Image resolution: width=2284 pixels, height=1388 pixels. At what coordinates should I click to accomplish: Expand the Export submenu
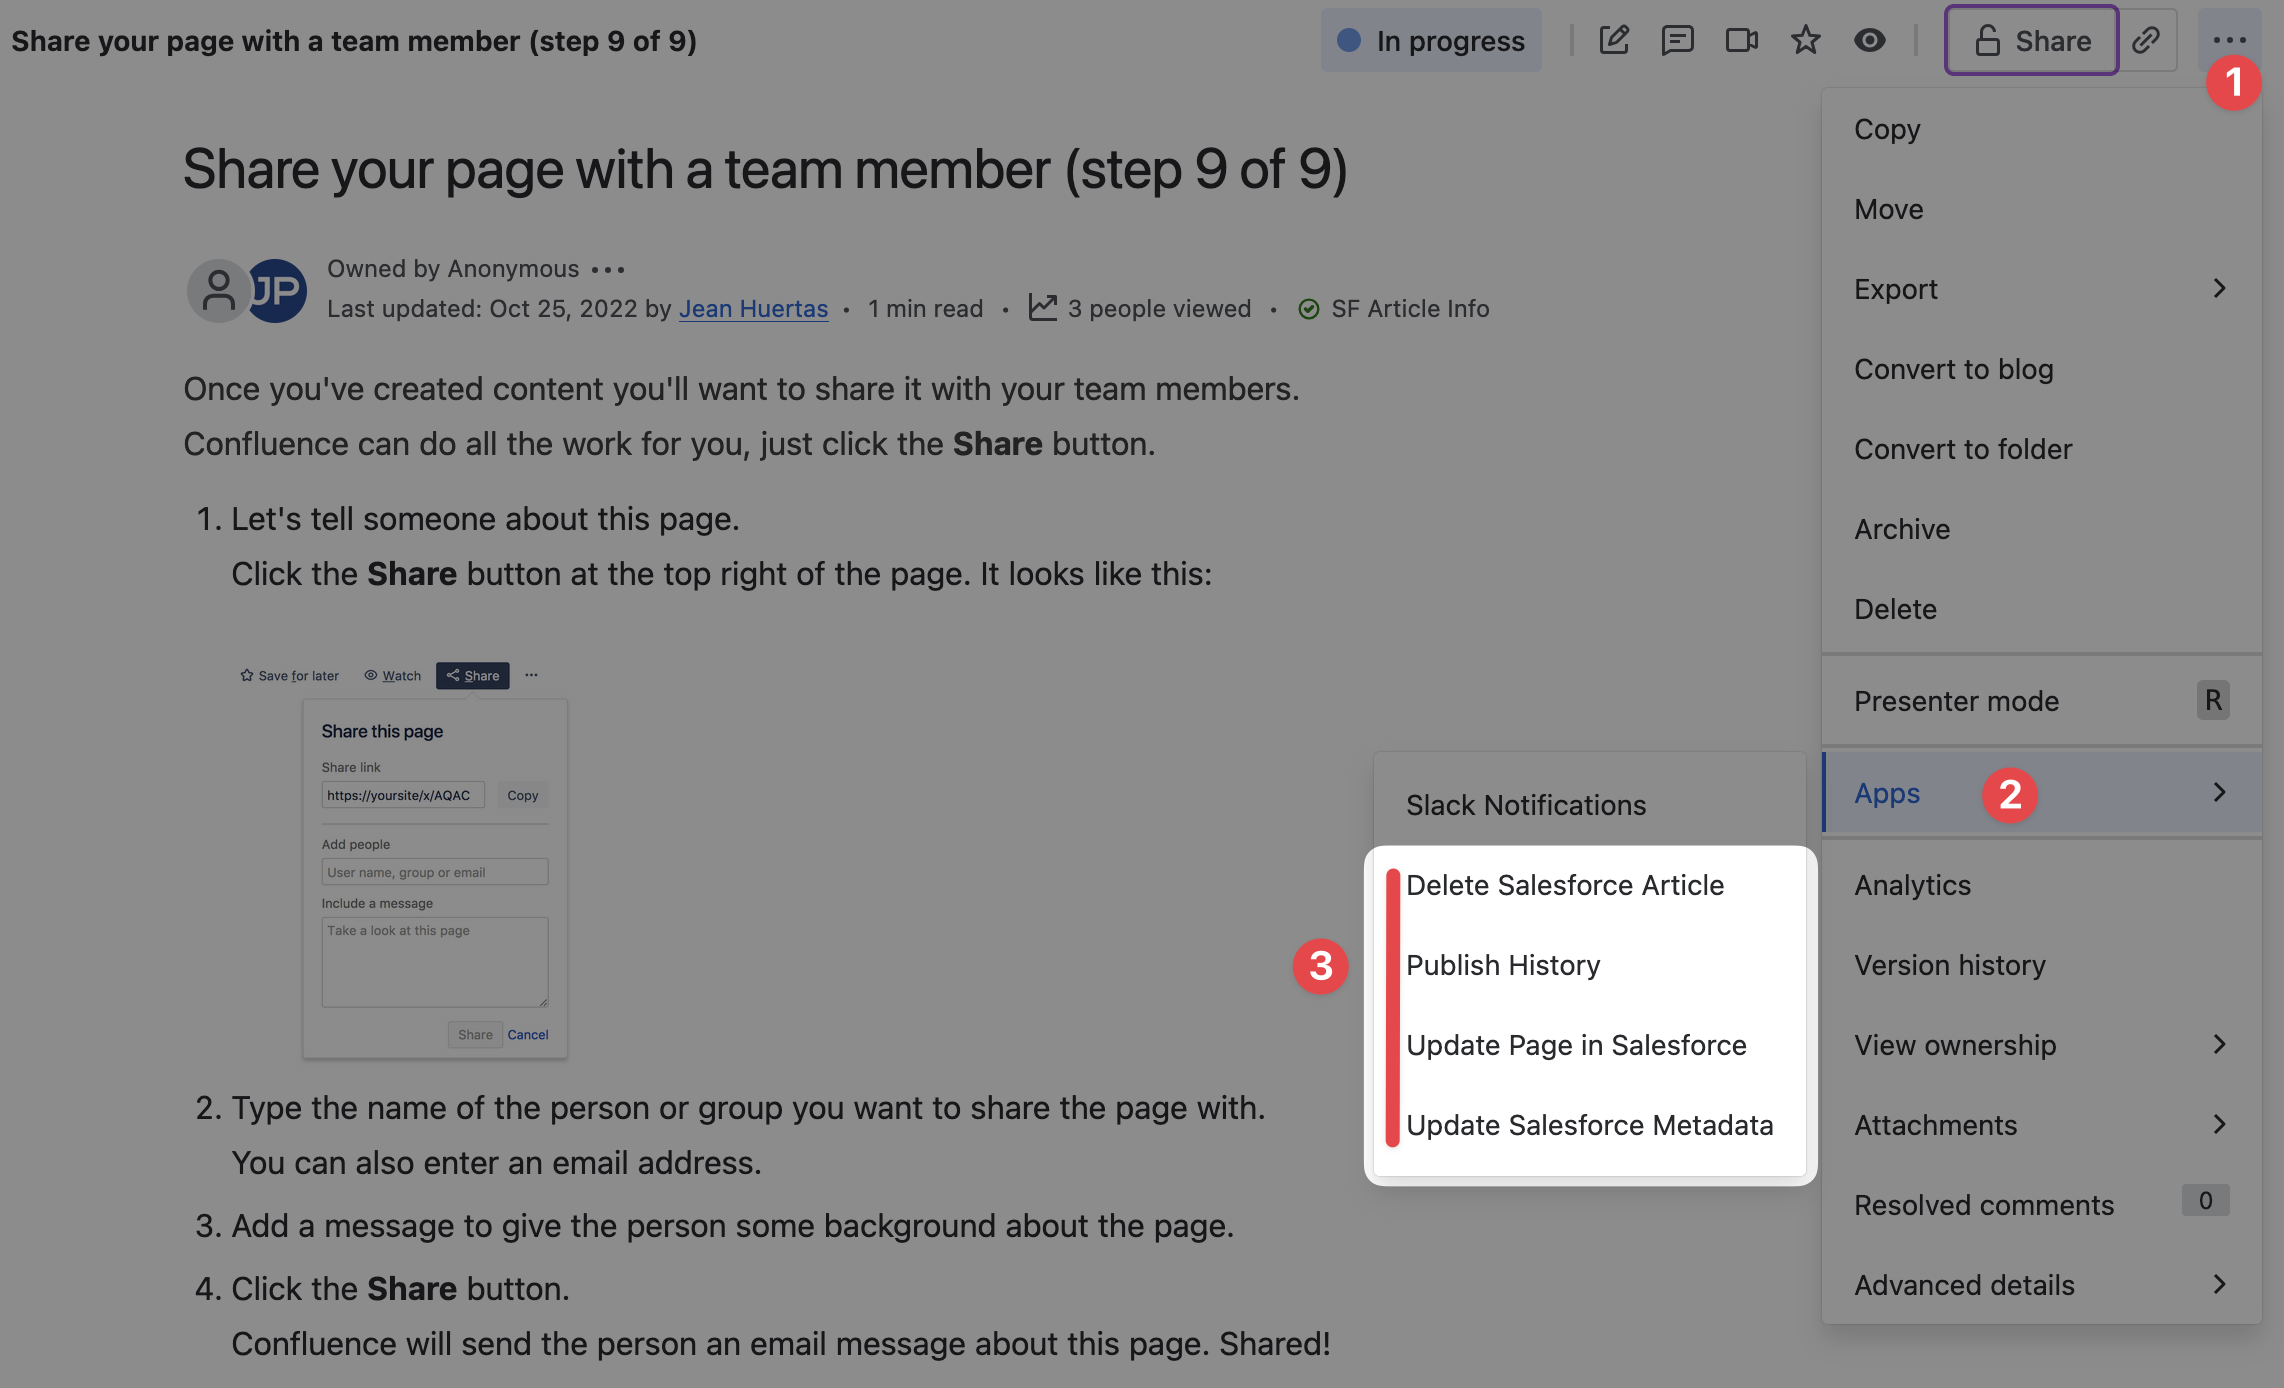click(2040, 289)
